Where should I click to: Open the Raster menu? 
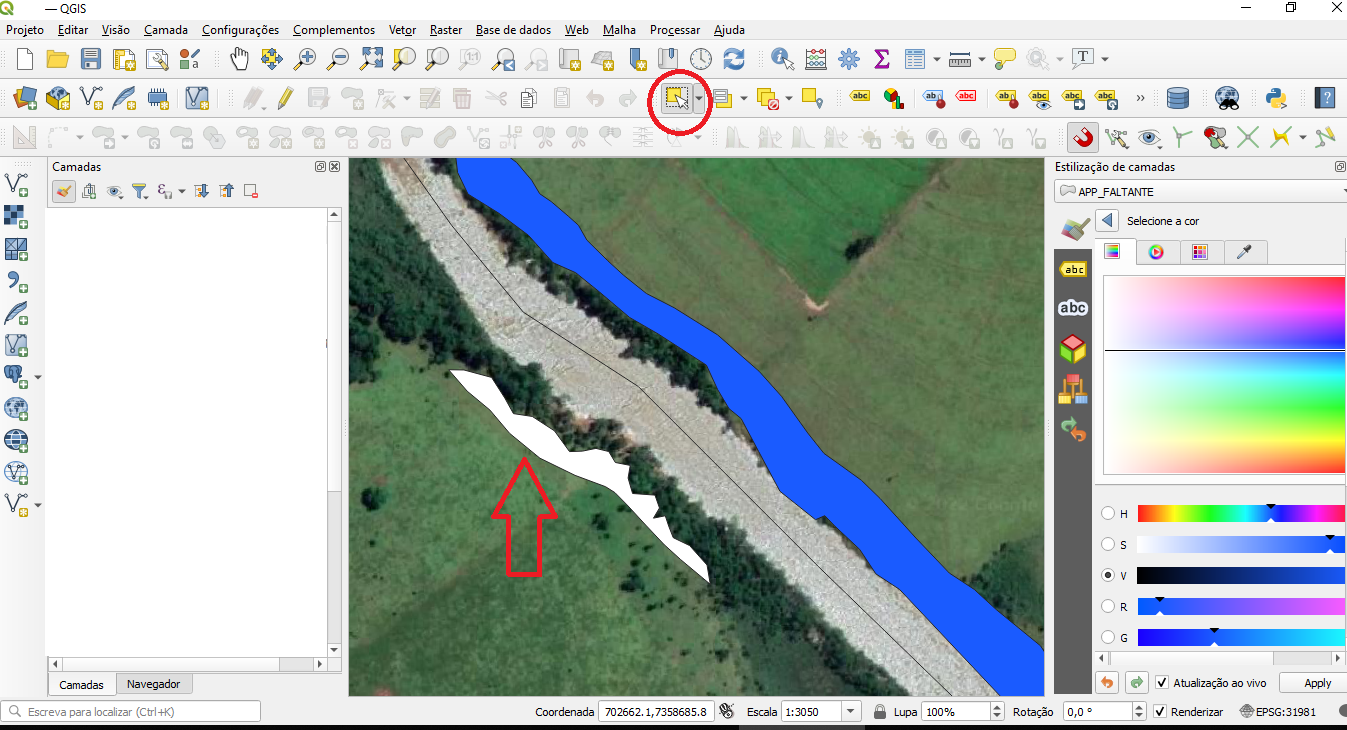tap(446, 30)
